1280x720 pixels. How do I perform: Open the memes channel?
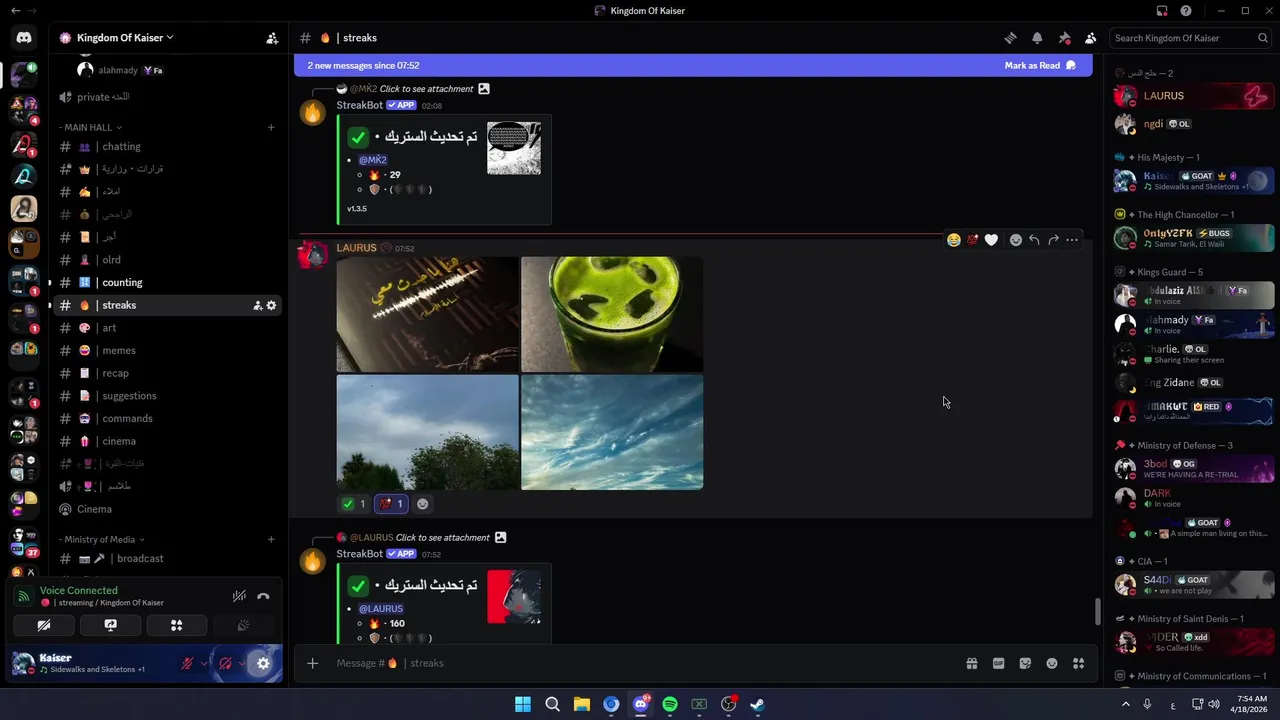tap(166, 351)
